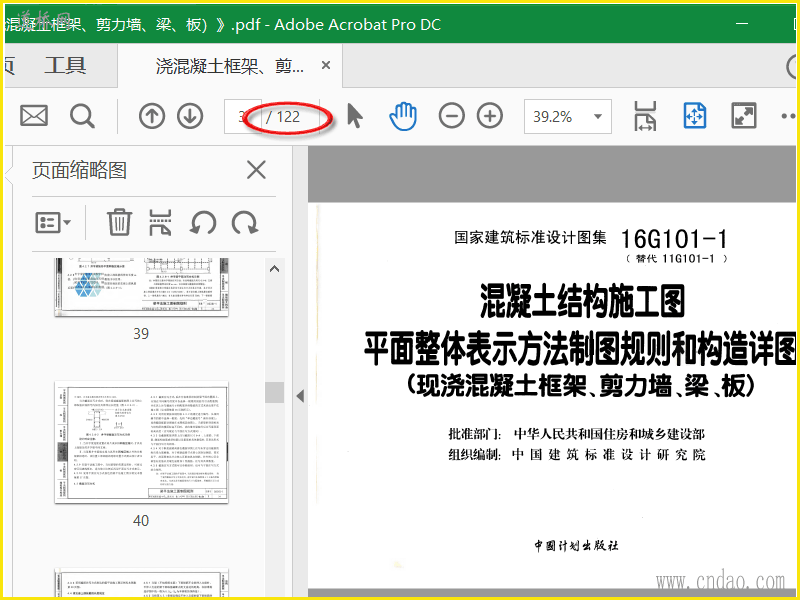This screenshot has height=600, width=800.
Task: Minimize the Acrobat window
Action: [742, 23]
